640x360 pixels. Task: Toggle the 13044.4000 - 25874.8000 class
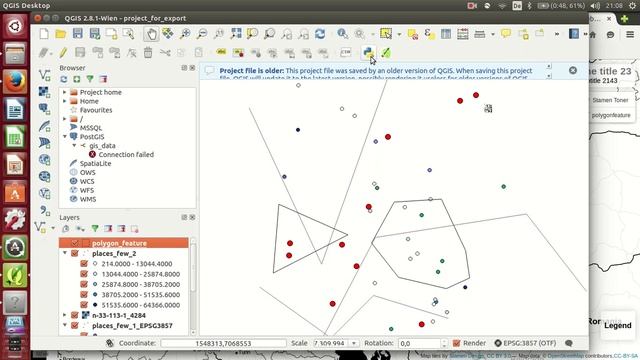click(84, 274)
